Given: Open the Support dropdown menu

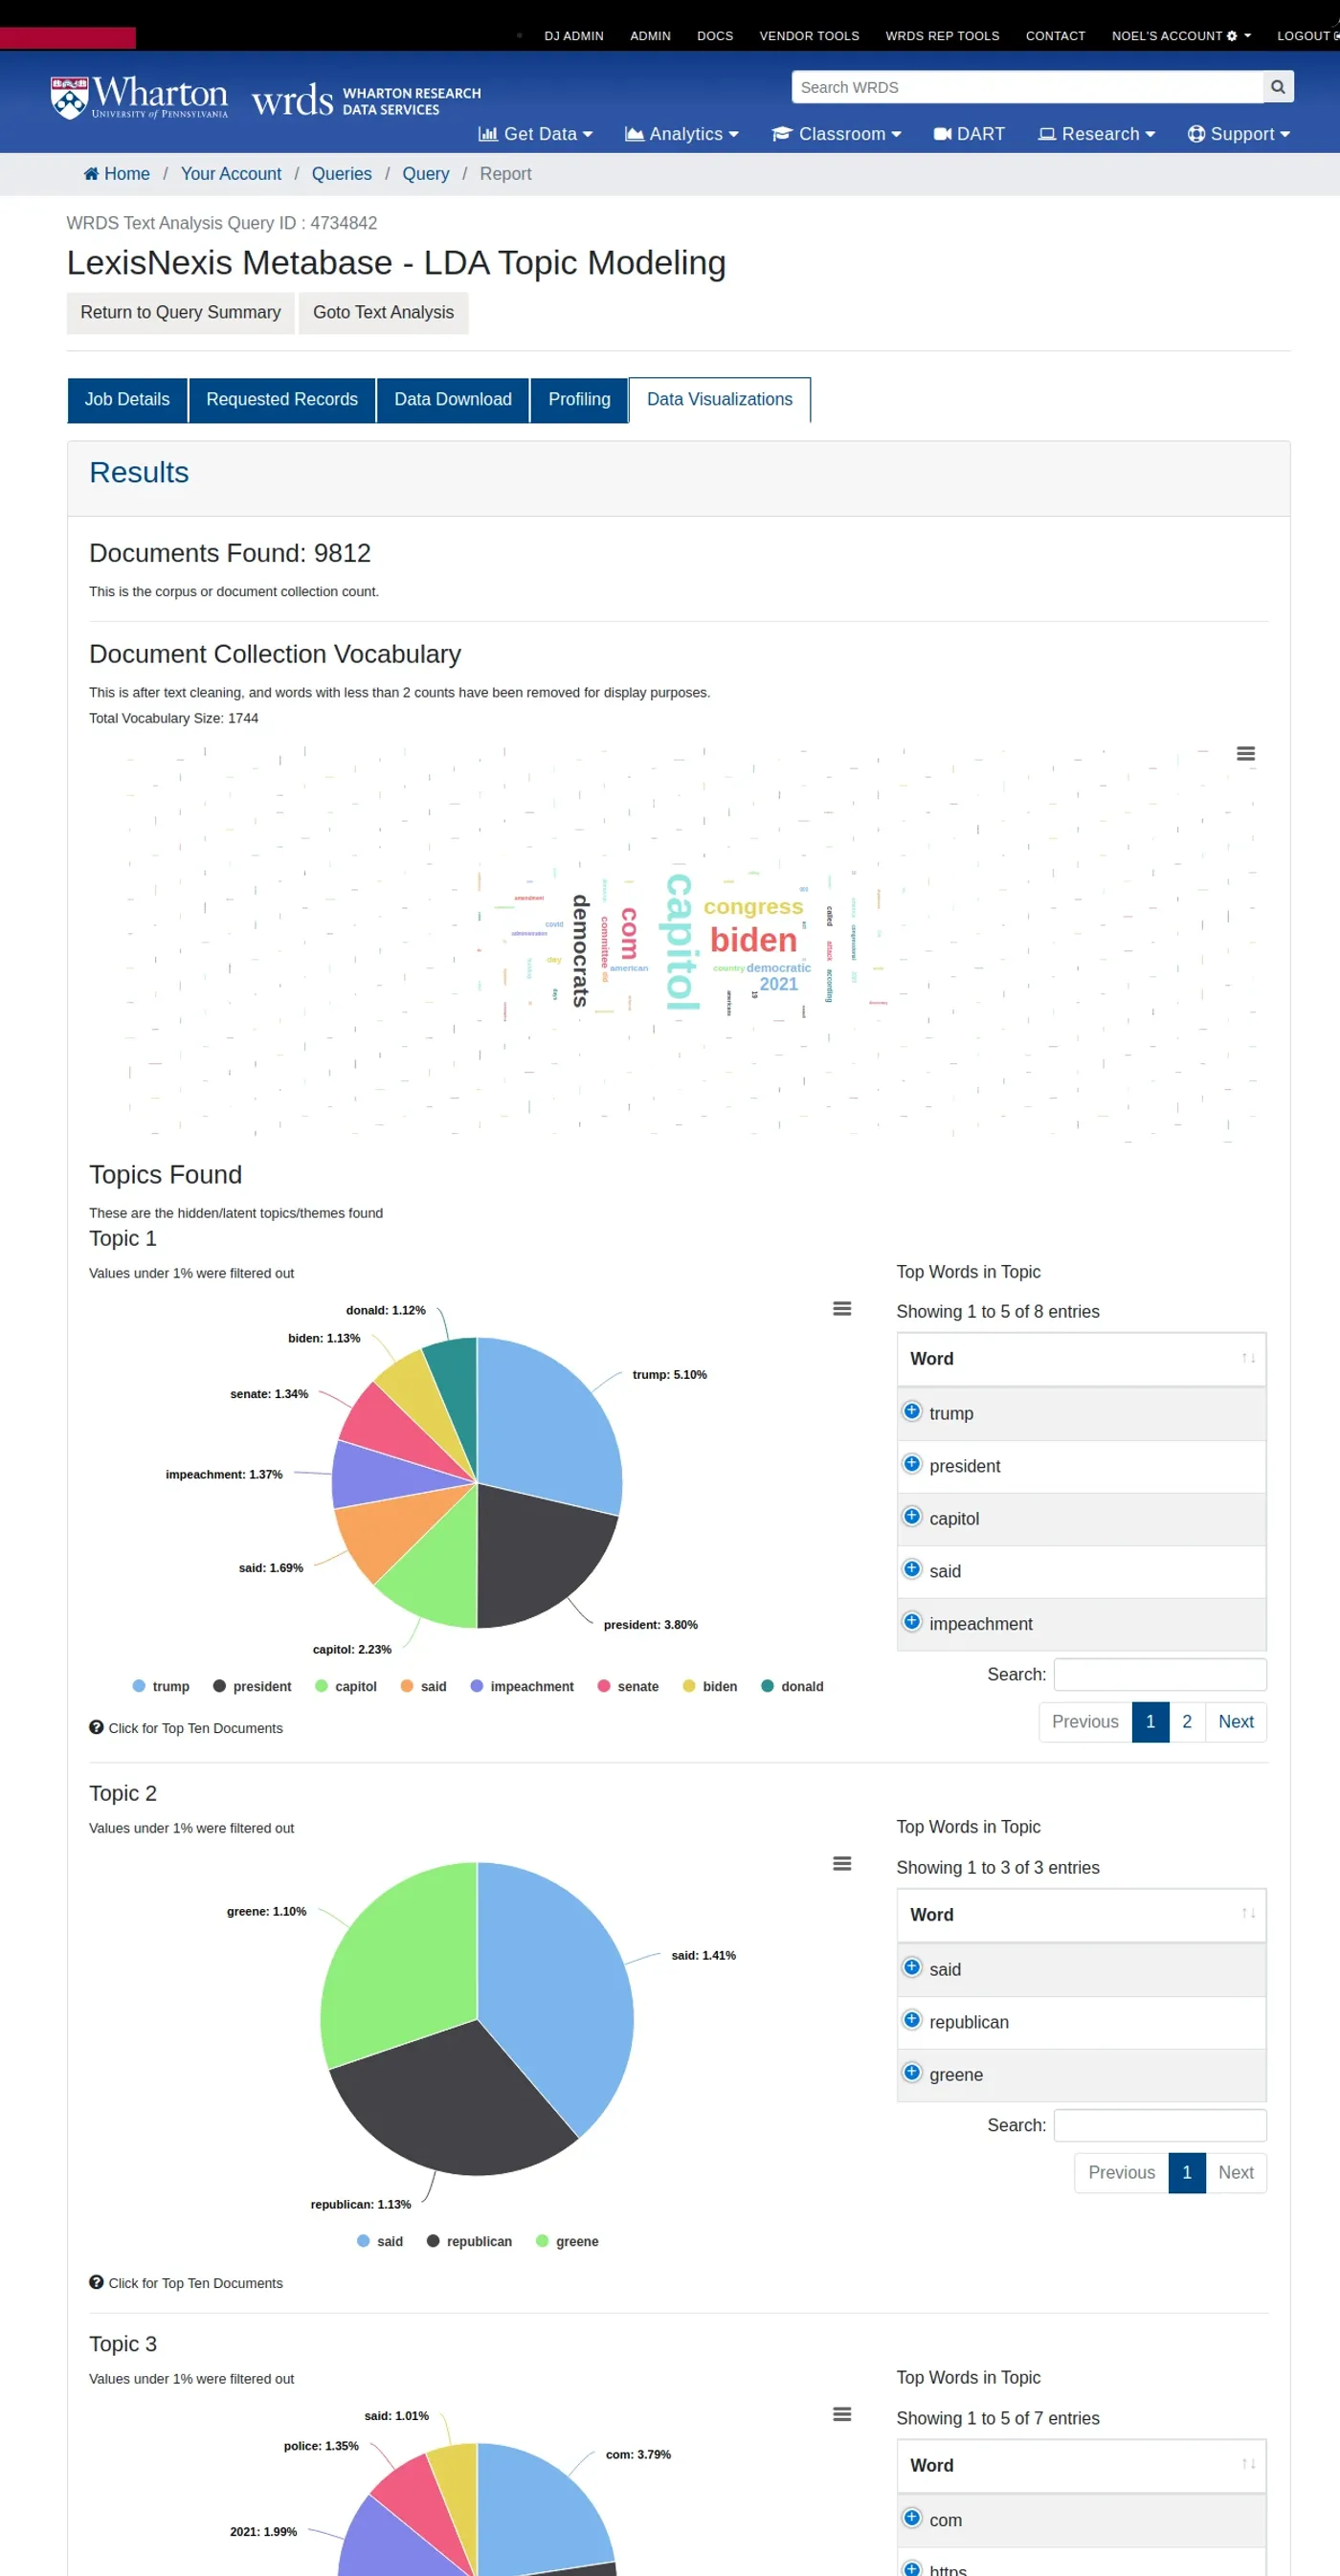Looking at the screenshot, I should tap(1239, 134).
